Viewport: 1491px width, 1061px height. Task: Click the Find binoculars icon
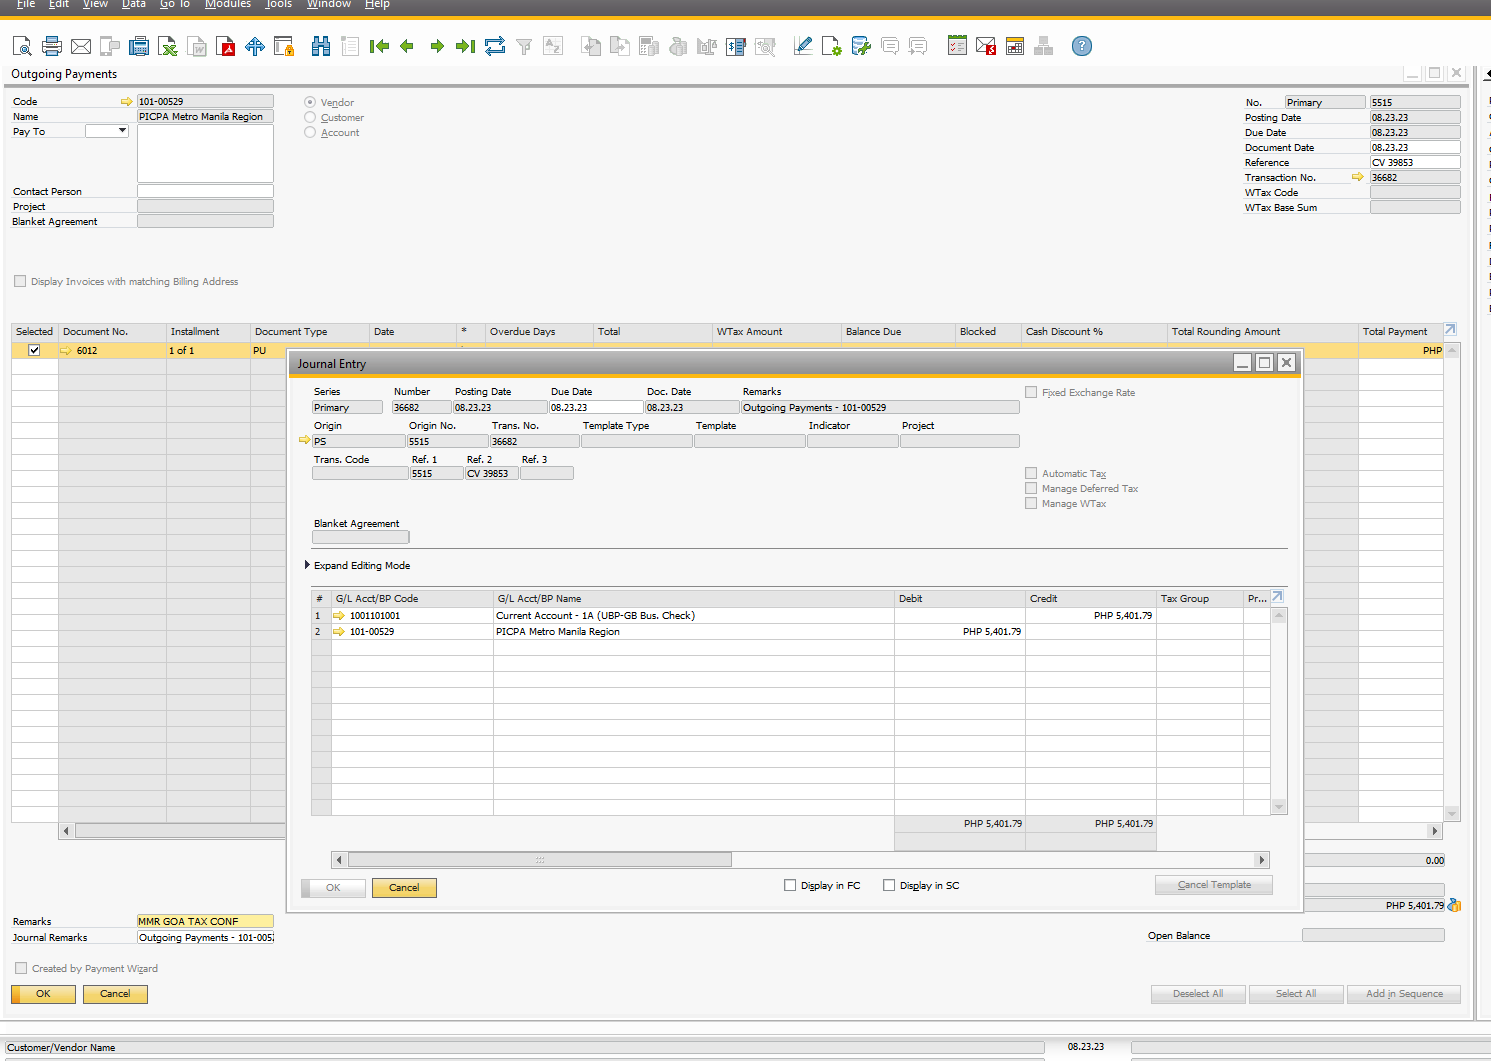[x=321, y=46]
